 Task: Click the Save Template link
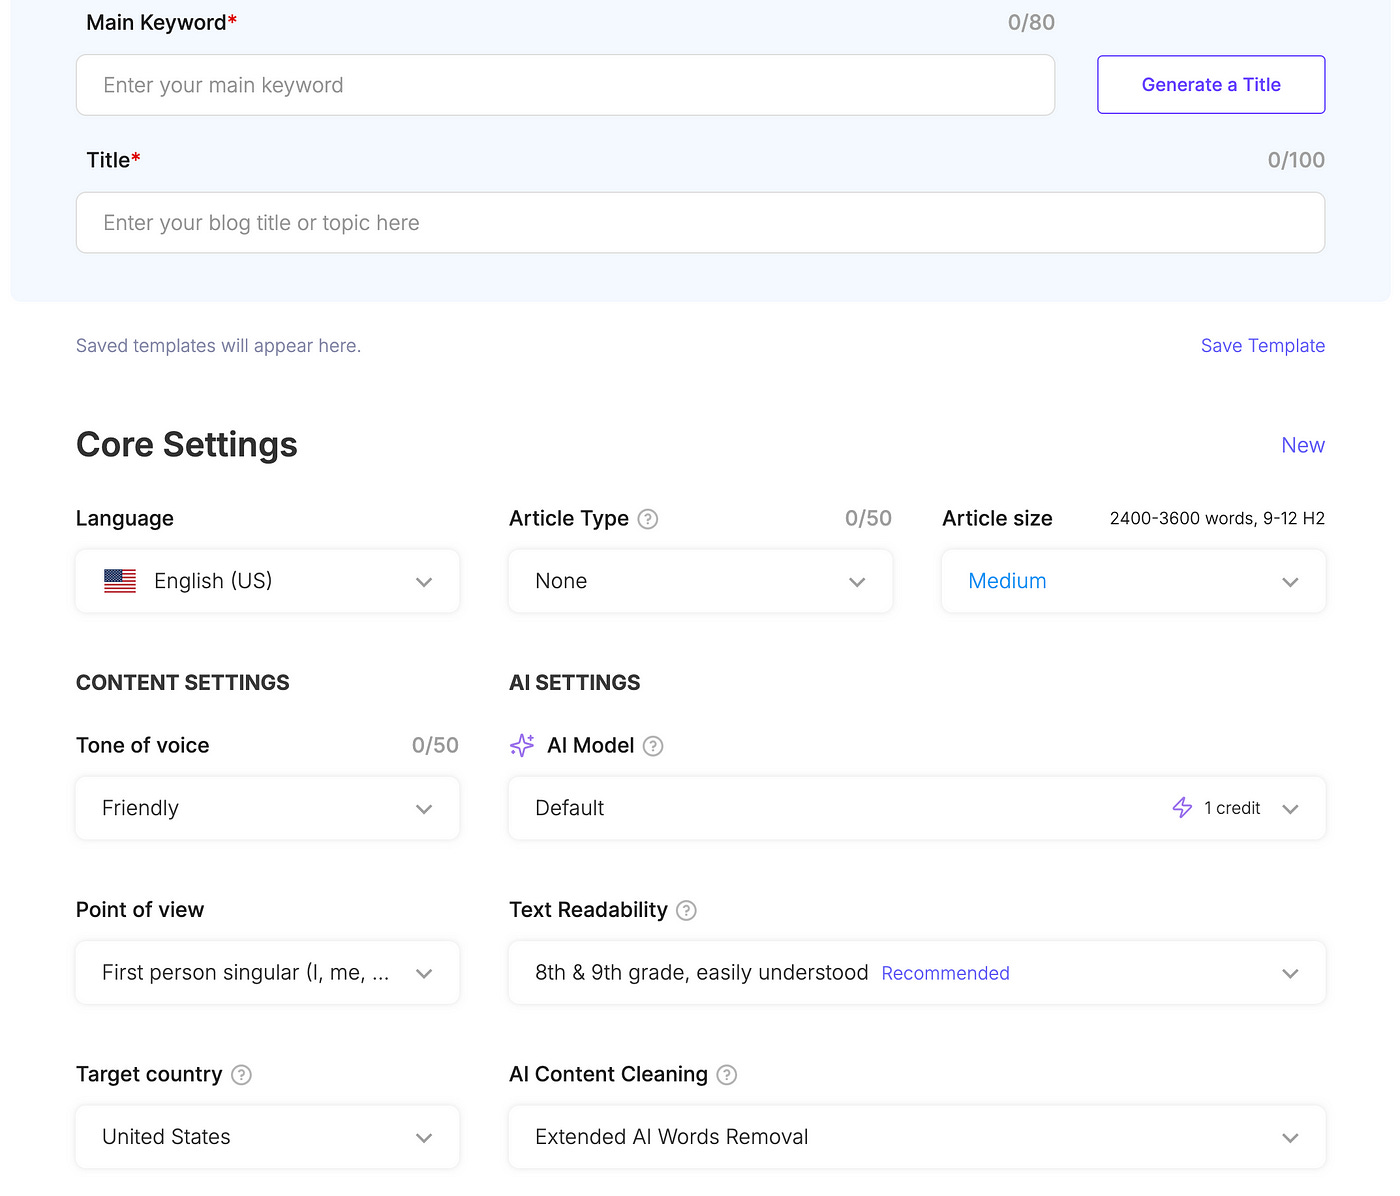coord(1262,345)
